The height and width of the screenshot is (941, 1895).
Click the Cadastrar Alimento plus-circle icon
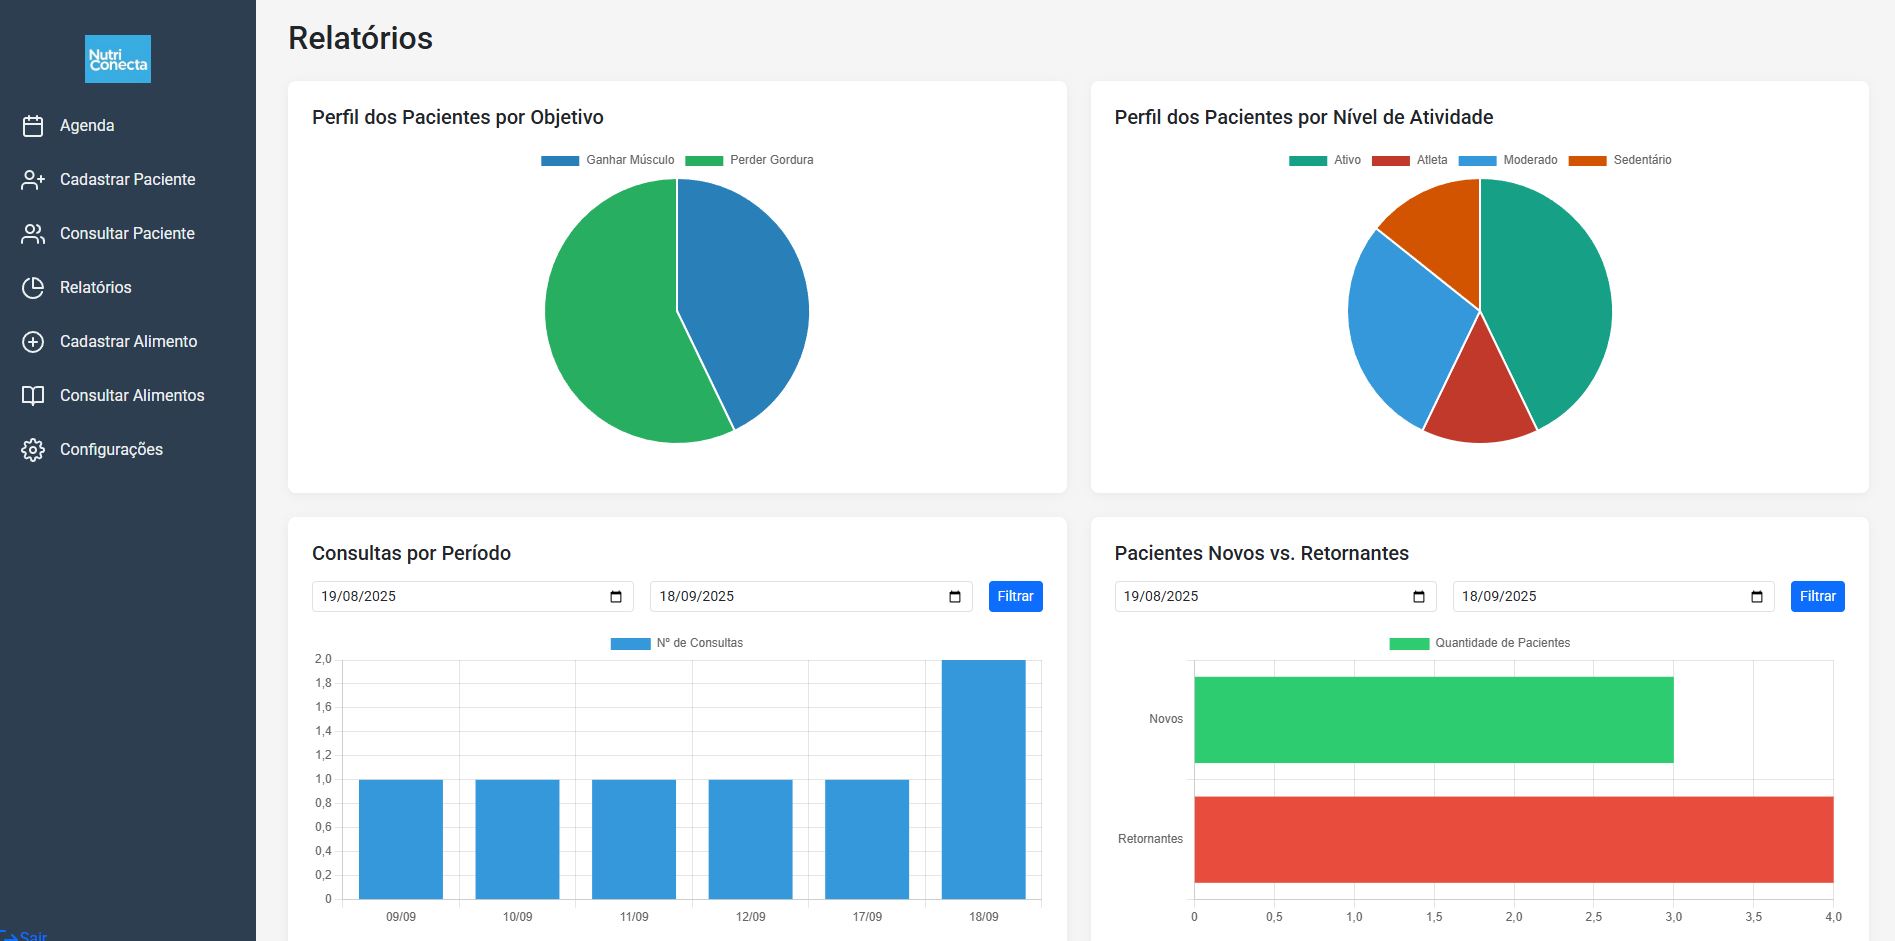point(33,342)
